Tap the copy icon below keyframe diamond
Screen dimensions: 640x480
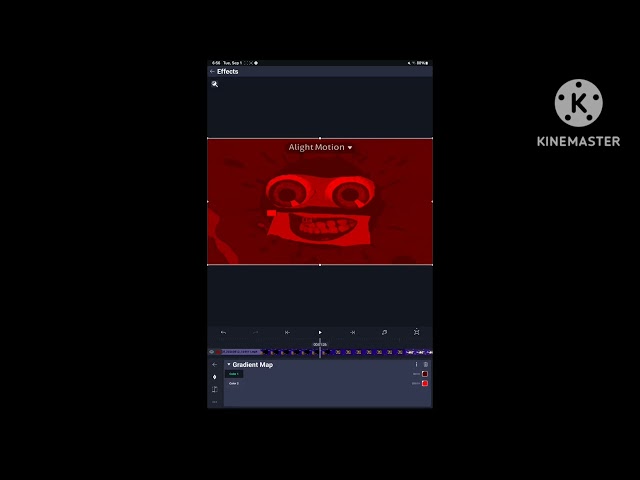pos(215,389)
